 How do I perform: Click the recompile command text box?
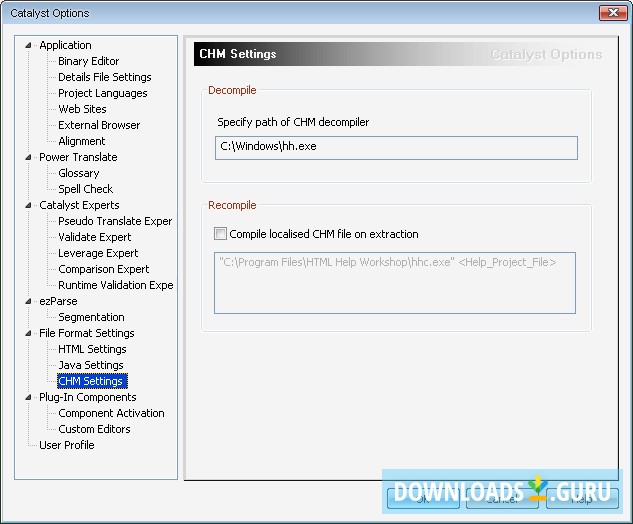[395, 283]
